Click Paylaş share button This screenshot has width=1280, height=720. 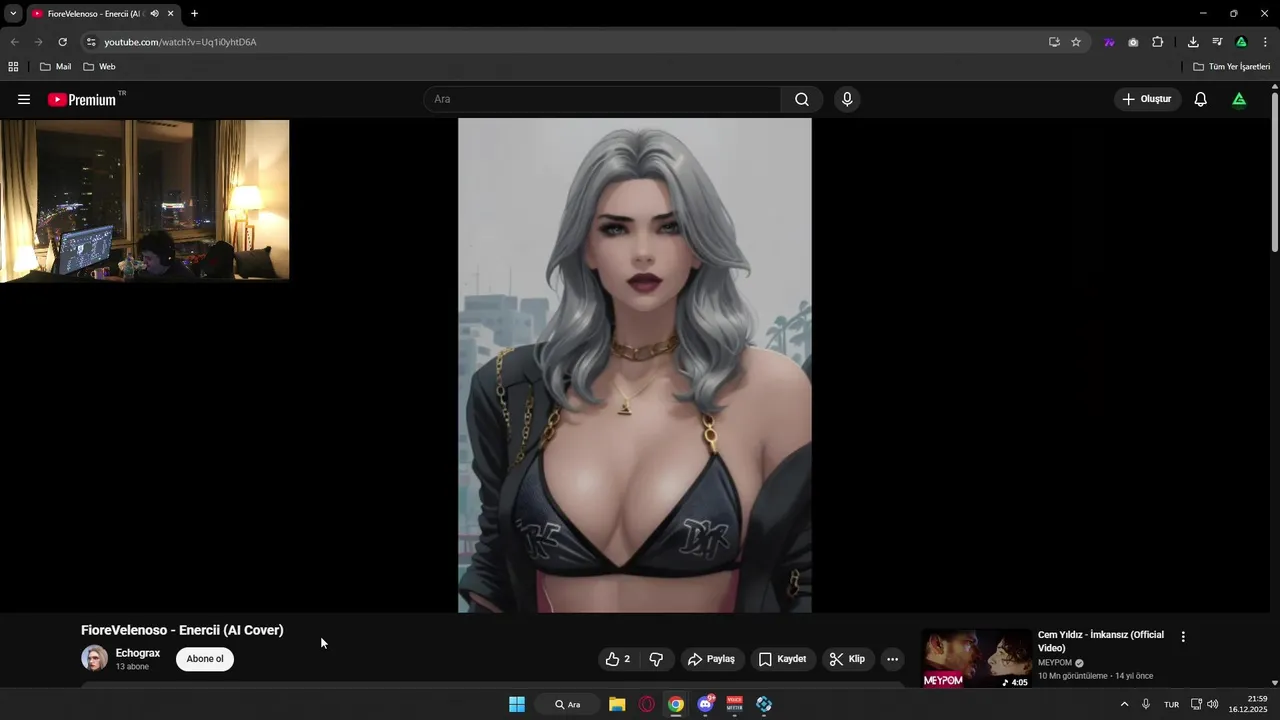click(711, 659)
